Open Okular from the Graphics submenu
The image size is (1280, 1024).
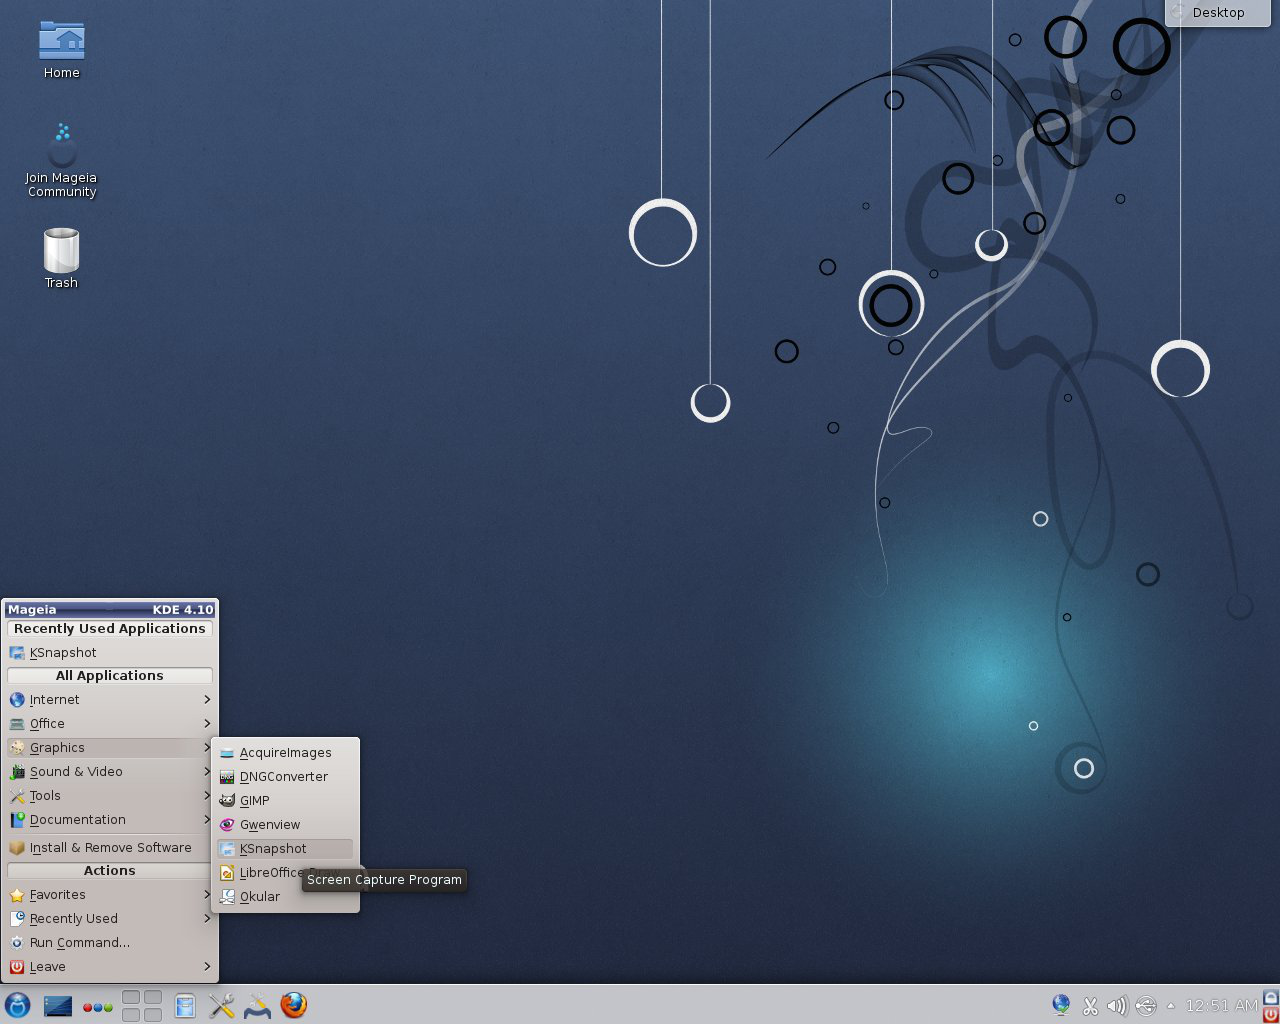point(285,897)
